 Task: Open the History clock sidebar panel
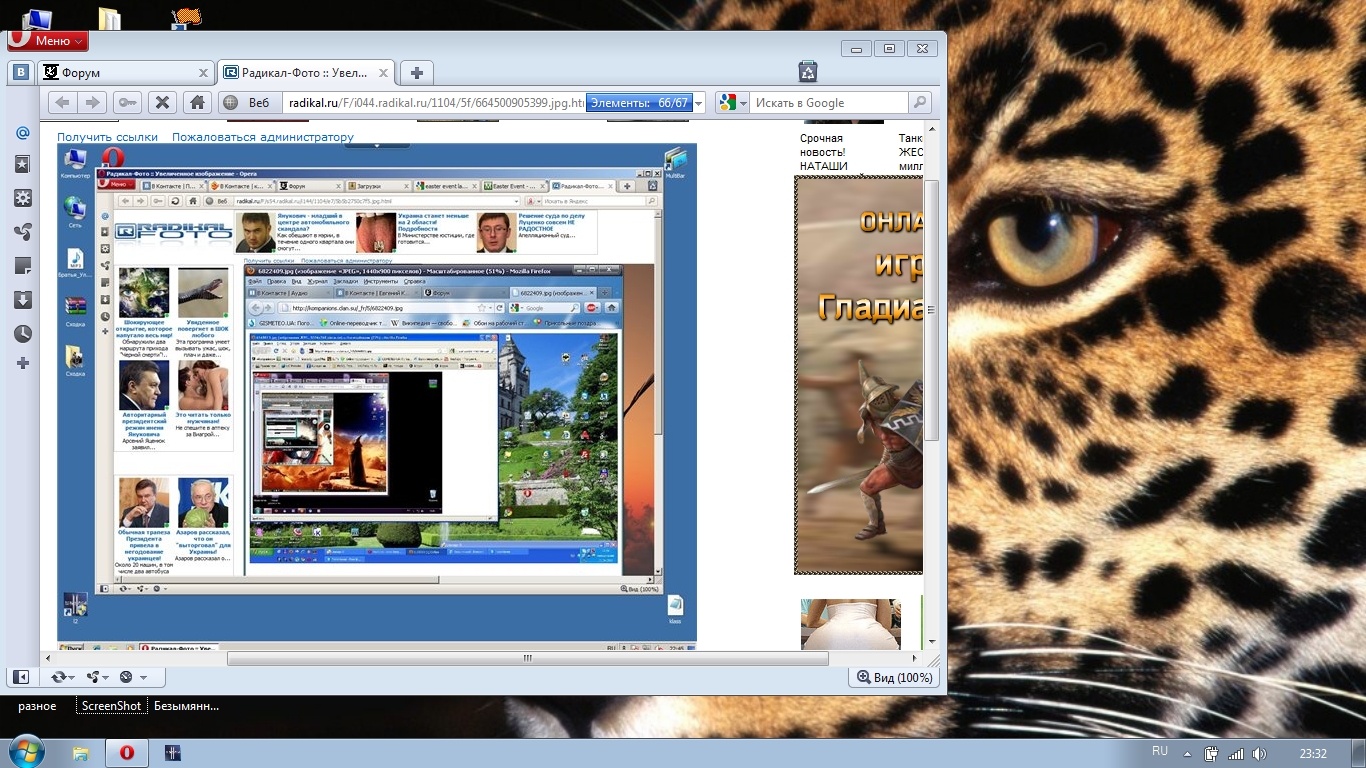[22, 333]
